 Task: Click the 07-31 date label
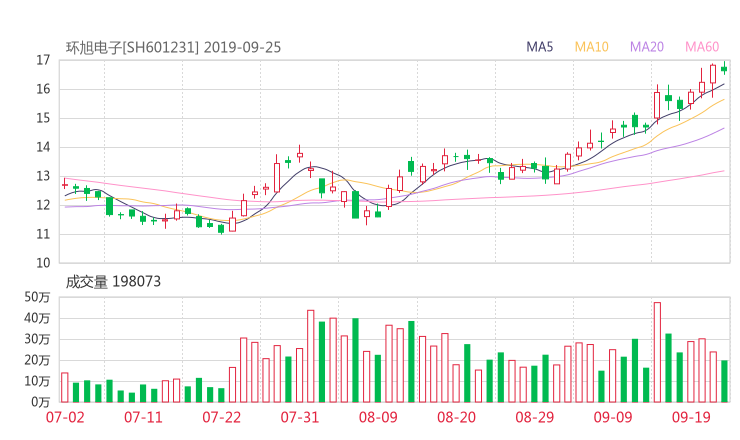click(300, 417)
